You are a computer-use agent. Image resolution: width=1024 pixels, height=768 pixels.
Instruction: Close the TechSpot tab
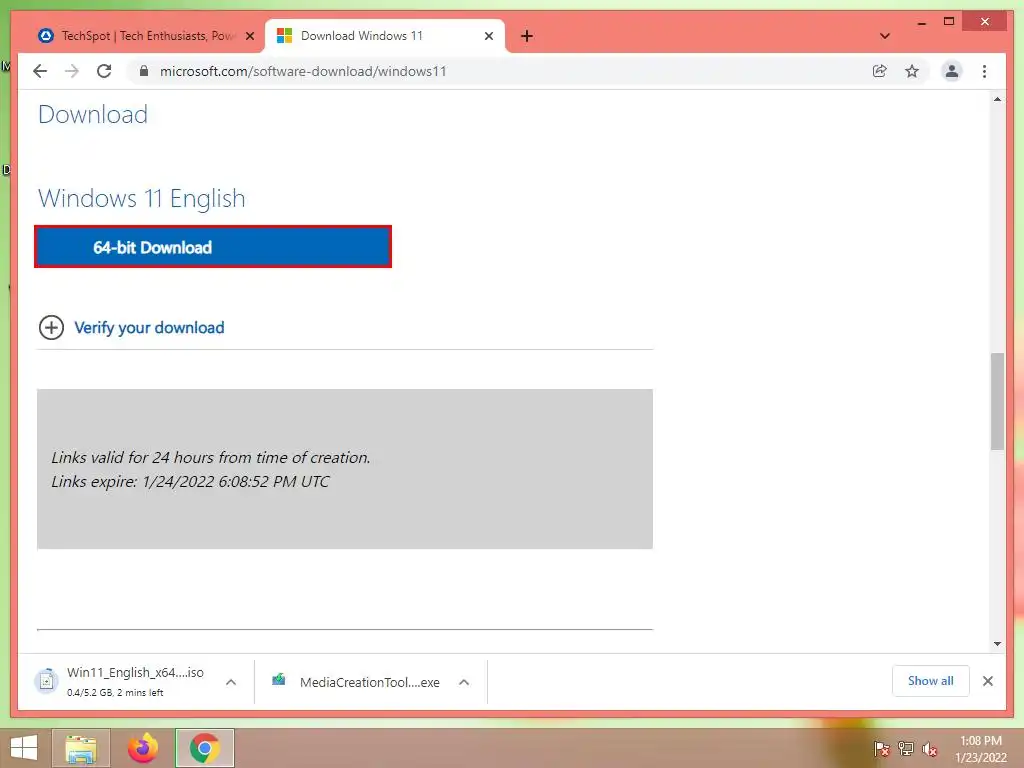click(x=249, y=36)
